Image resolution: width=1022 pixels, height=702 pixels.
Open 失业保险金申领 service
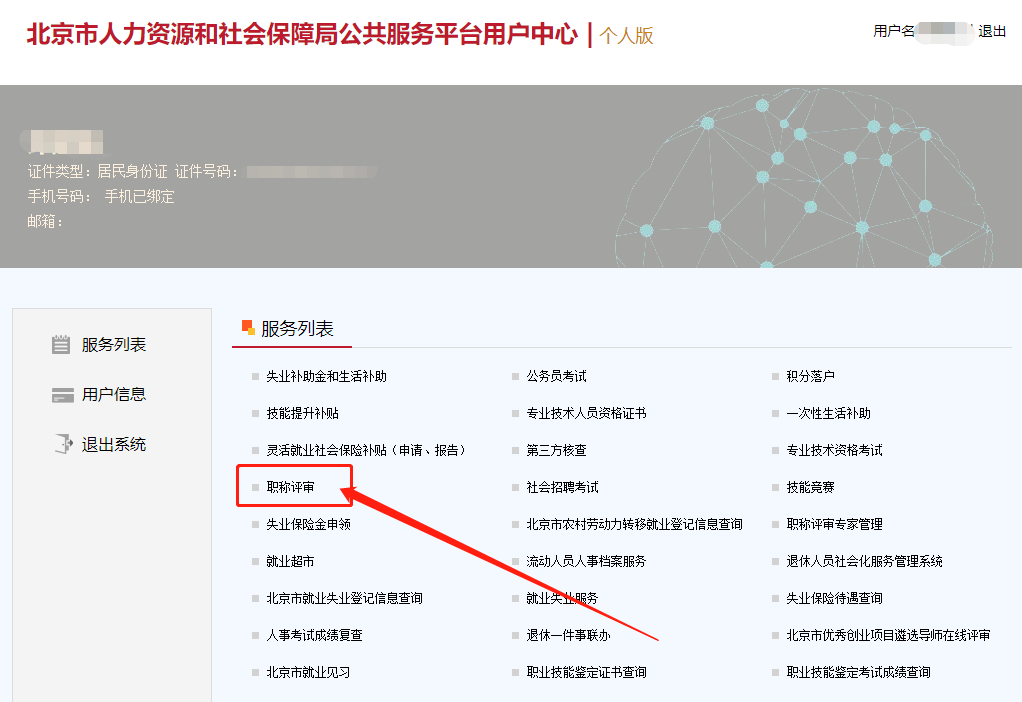click(312, 523)
